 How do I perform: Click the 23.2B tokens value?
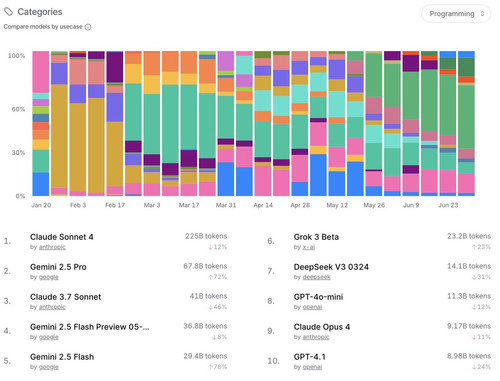tap(469, 236)
